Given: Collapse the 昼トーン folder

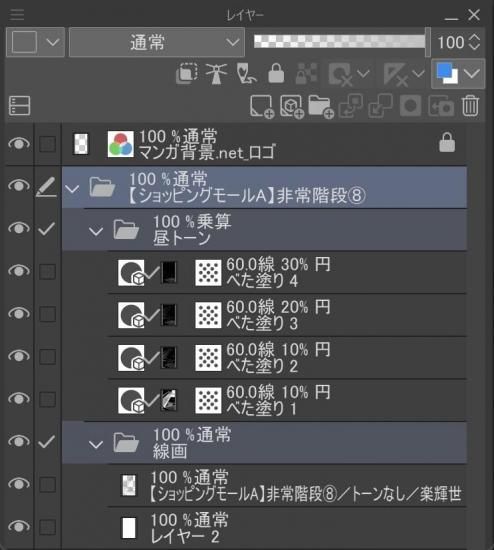Looking at the screenshot, I should pyautogui.click(x=95, y=231).
